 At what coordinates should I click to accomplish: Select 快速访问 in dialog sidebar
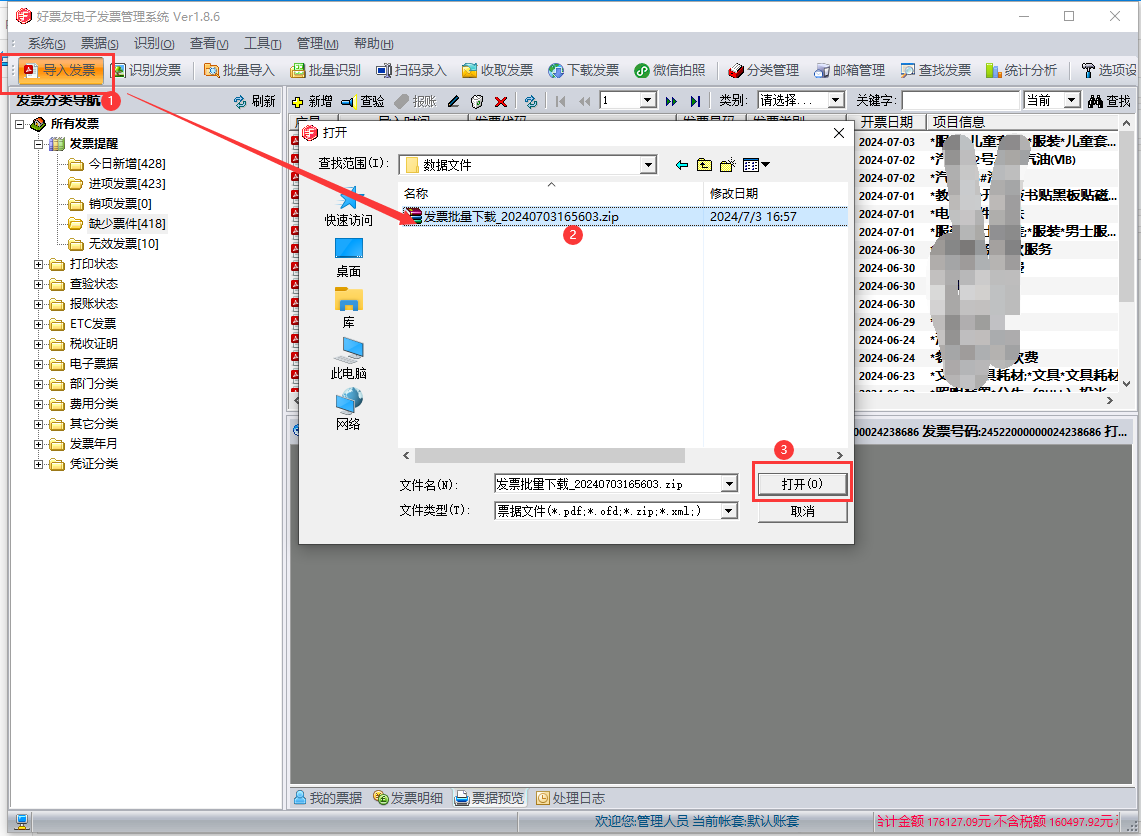tap(349, 207)
